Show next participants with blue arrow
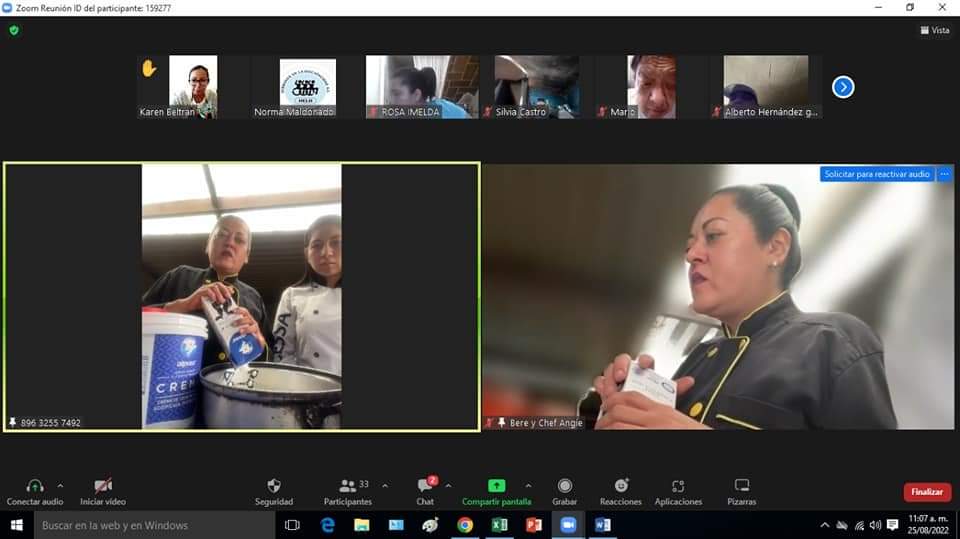The height and width of the screenshot is (539, 960). tap(842, 87)
